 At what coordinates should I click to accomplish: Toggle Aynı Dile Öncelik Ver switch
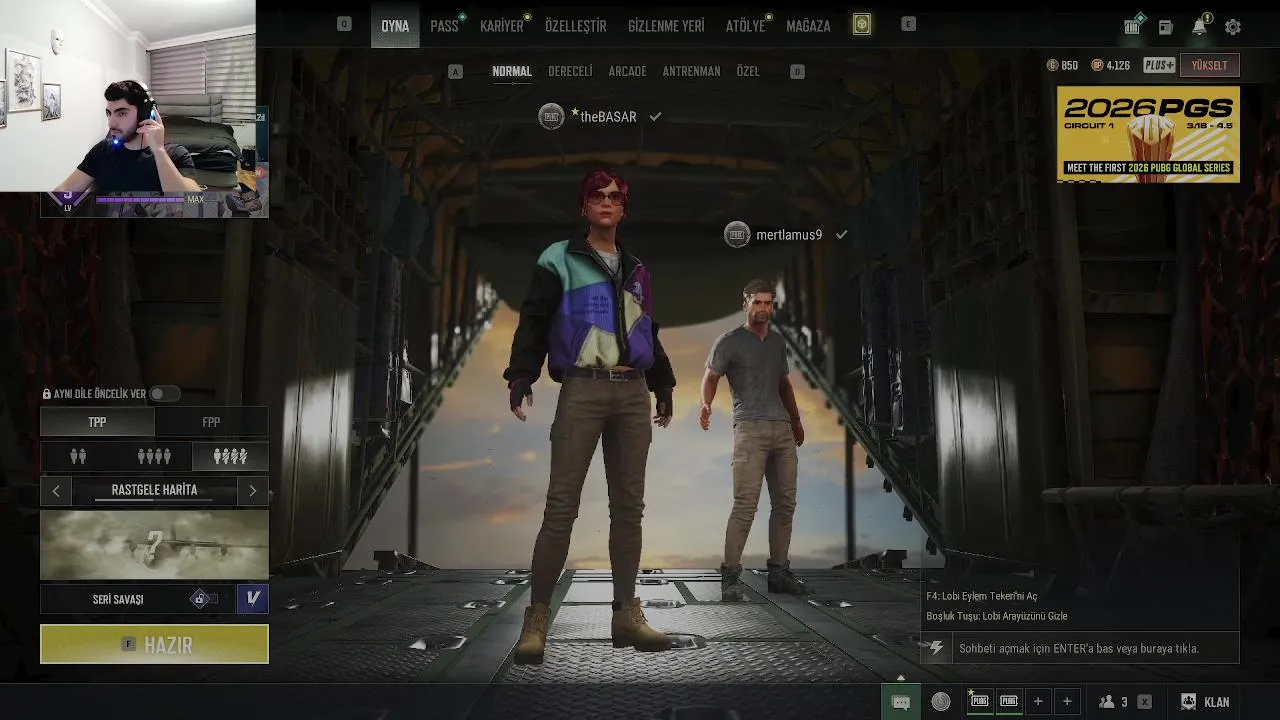click(x=164, y=394)
